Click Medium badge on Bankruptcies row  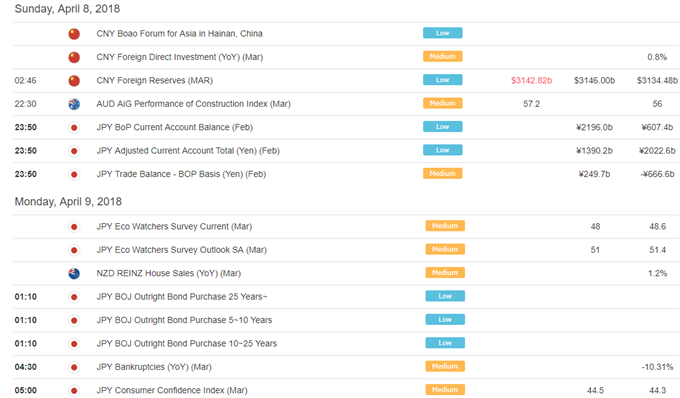pos(445,366)
